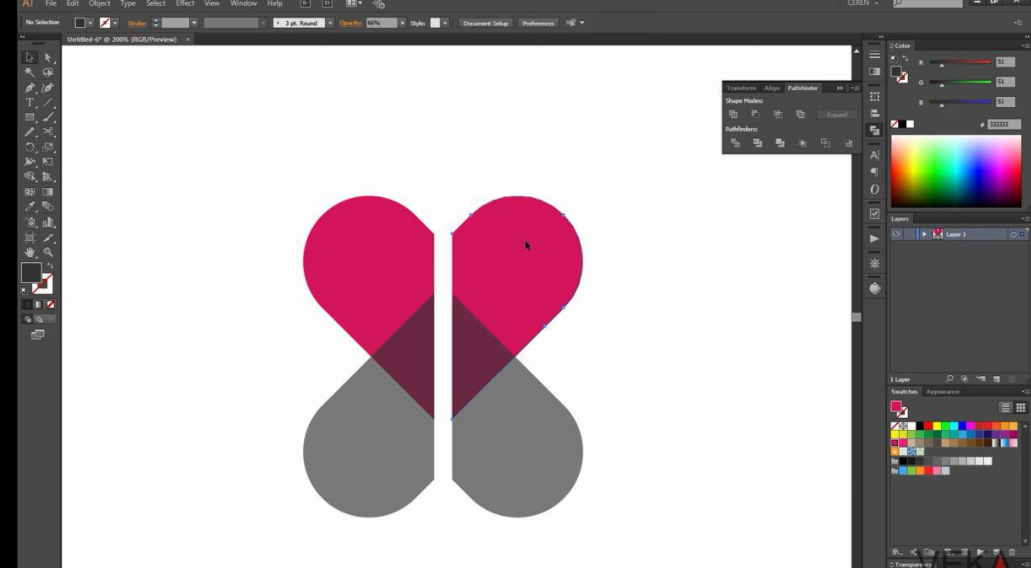
Task: Open the Style dropdown arrow
Action: pyautogui.click(x=445, y=23)
